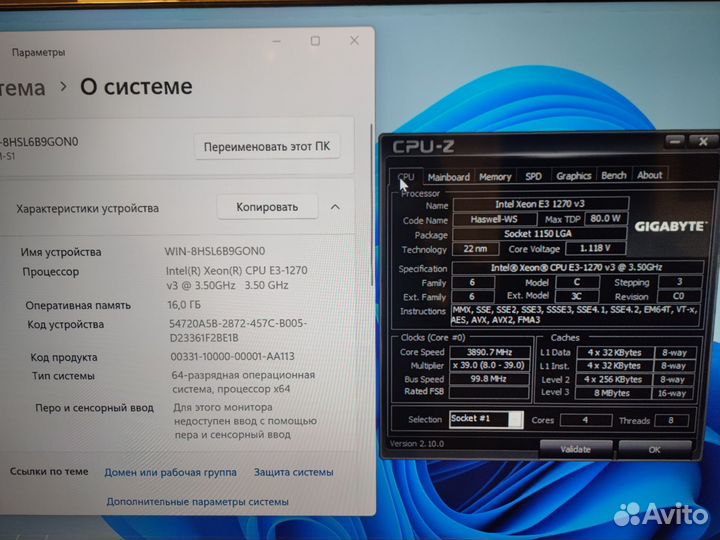The image size is (720, 540).
Task: Open the 'Домен или рабочая группа' link
Action: (x=170, y=472)
